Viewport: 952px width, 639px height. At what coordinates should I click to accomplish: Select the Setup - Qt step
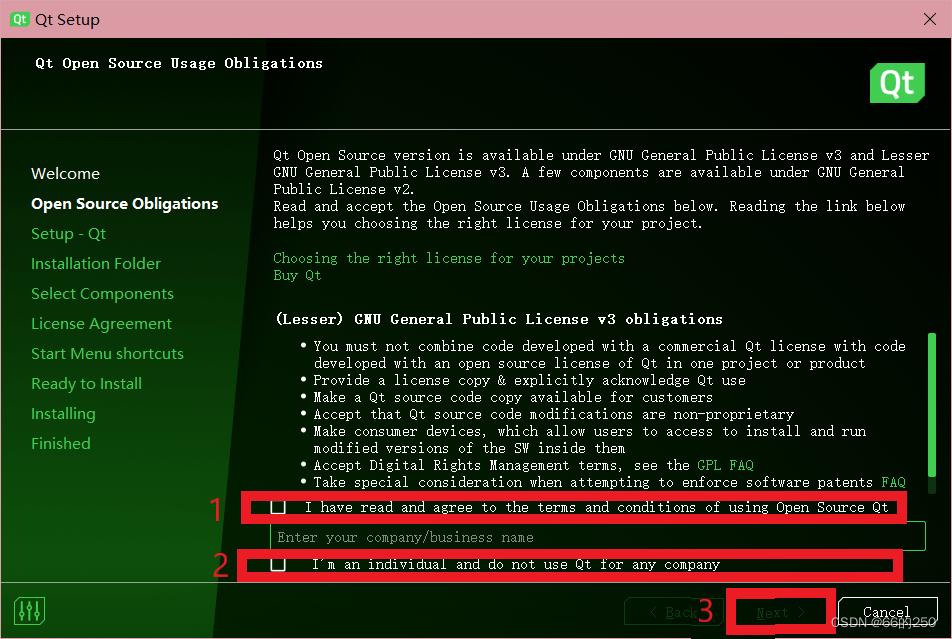coord(69,234)
